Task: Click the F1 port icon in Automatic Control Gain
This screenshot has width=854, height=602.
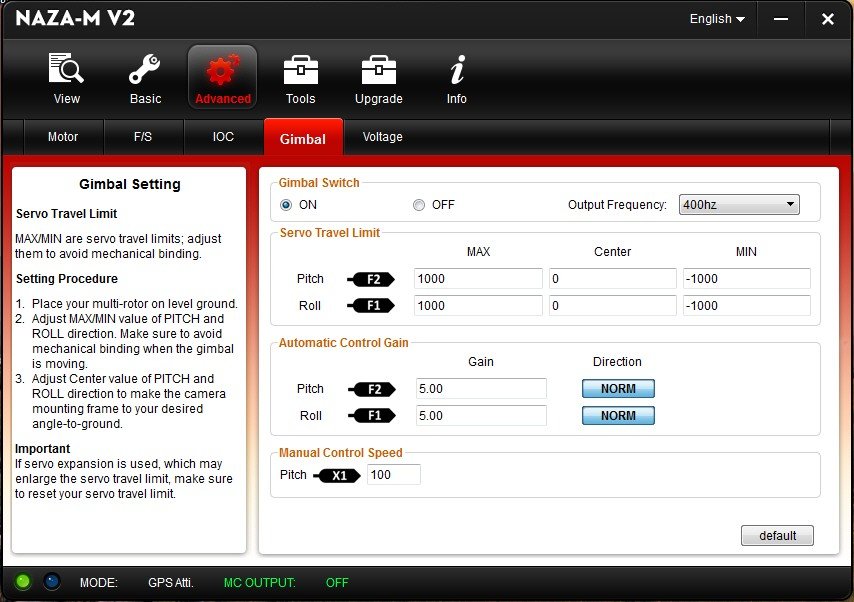Action: tap(372, 416)
